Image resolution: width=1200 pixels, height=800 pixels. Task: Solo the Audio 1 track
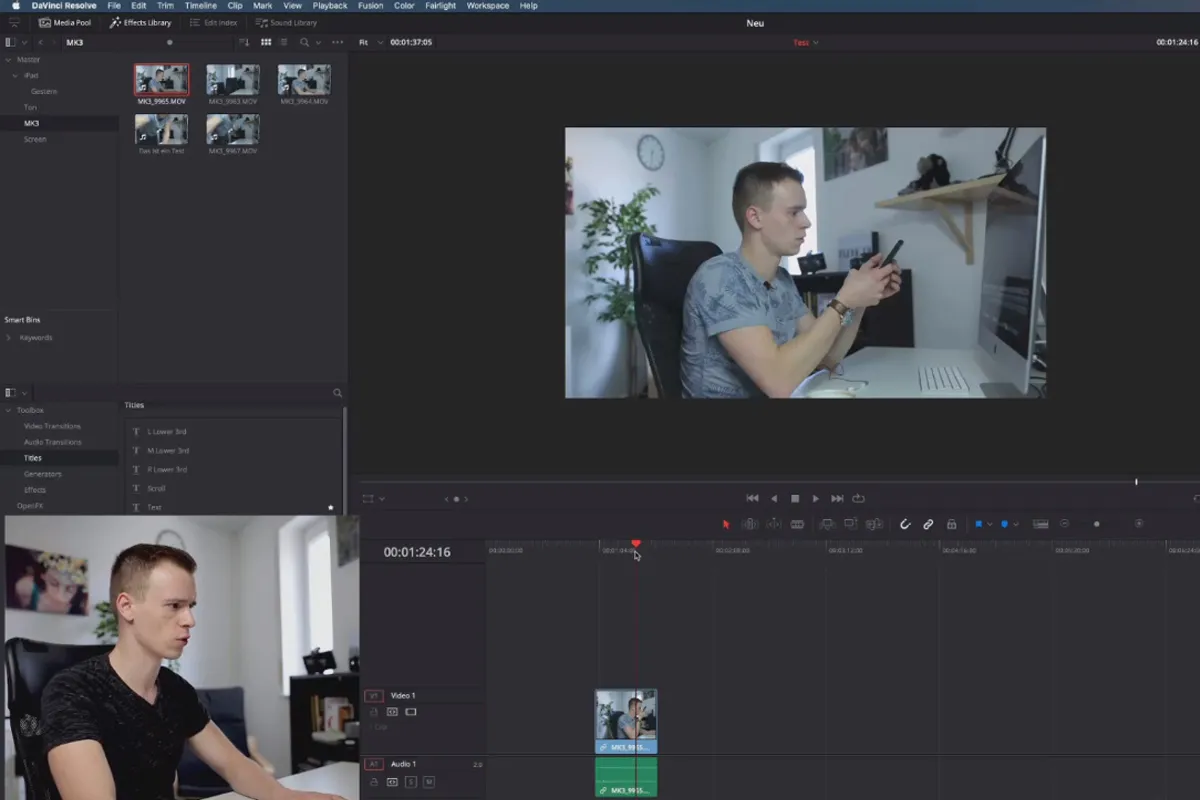tap(411, 782)
